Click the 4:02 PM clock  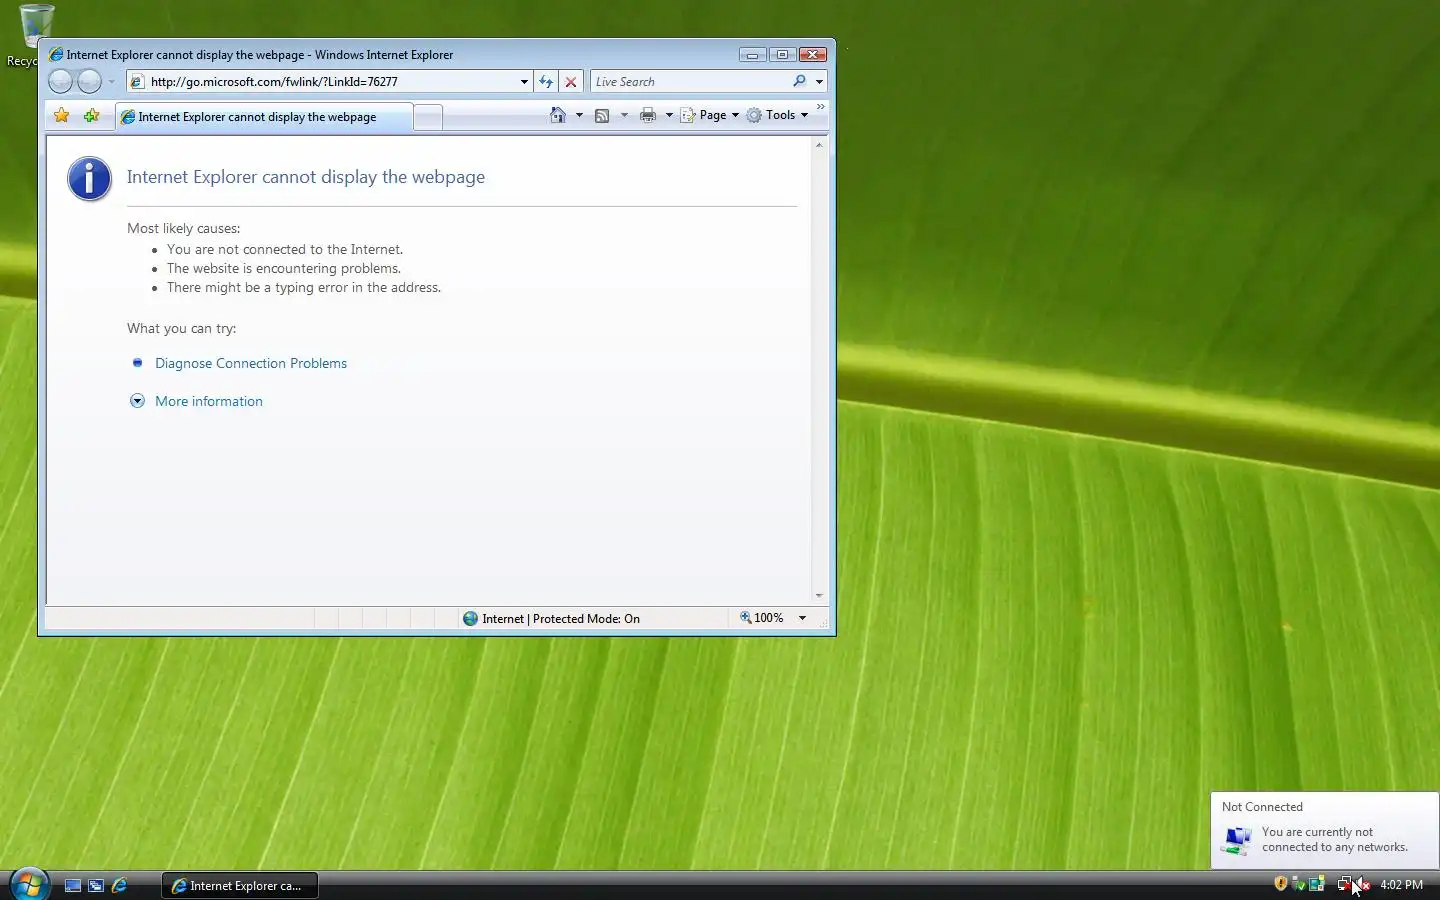(1401, 885)
